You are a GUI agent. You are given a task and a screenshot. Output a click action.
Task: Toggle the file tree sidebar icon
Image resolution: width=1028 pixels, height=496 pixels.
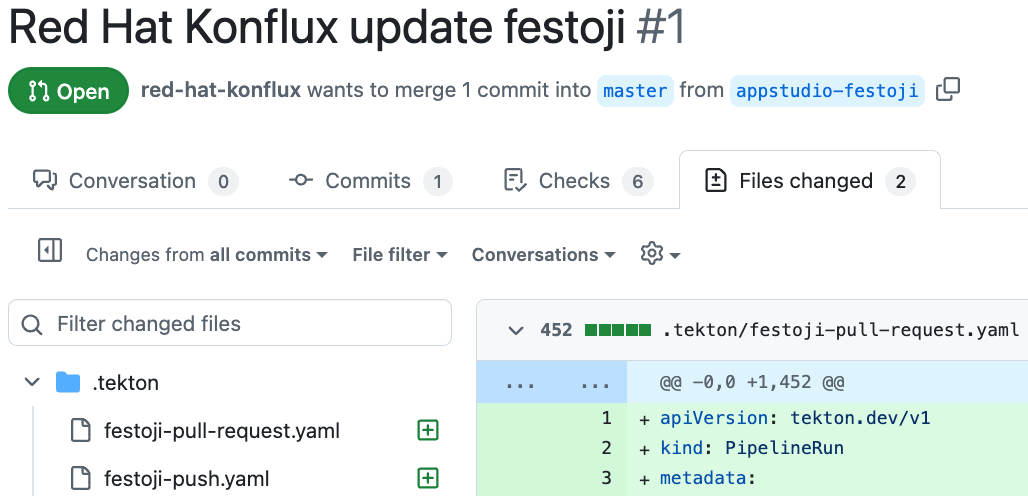point(50,251)
